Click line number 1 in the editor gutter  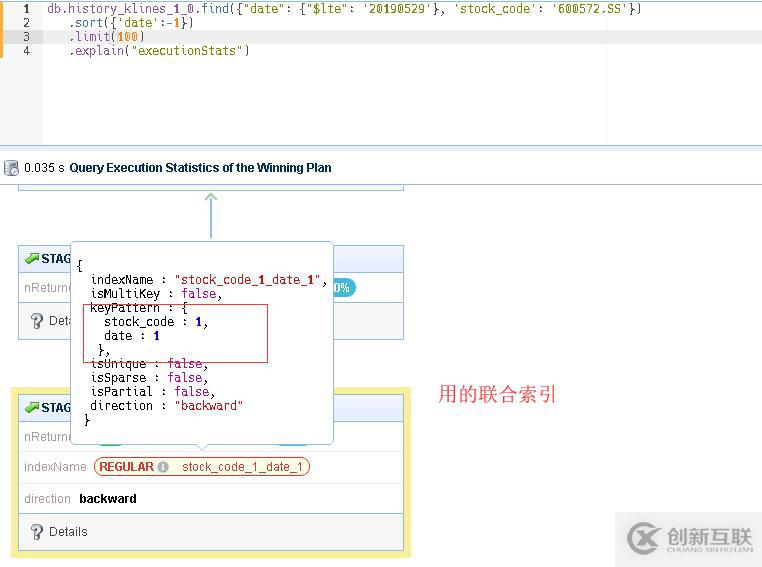(26, 9)
